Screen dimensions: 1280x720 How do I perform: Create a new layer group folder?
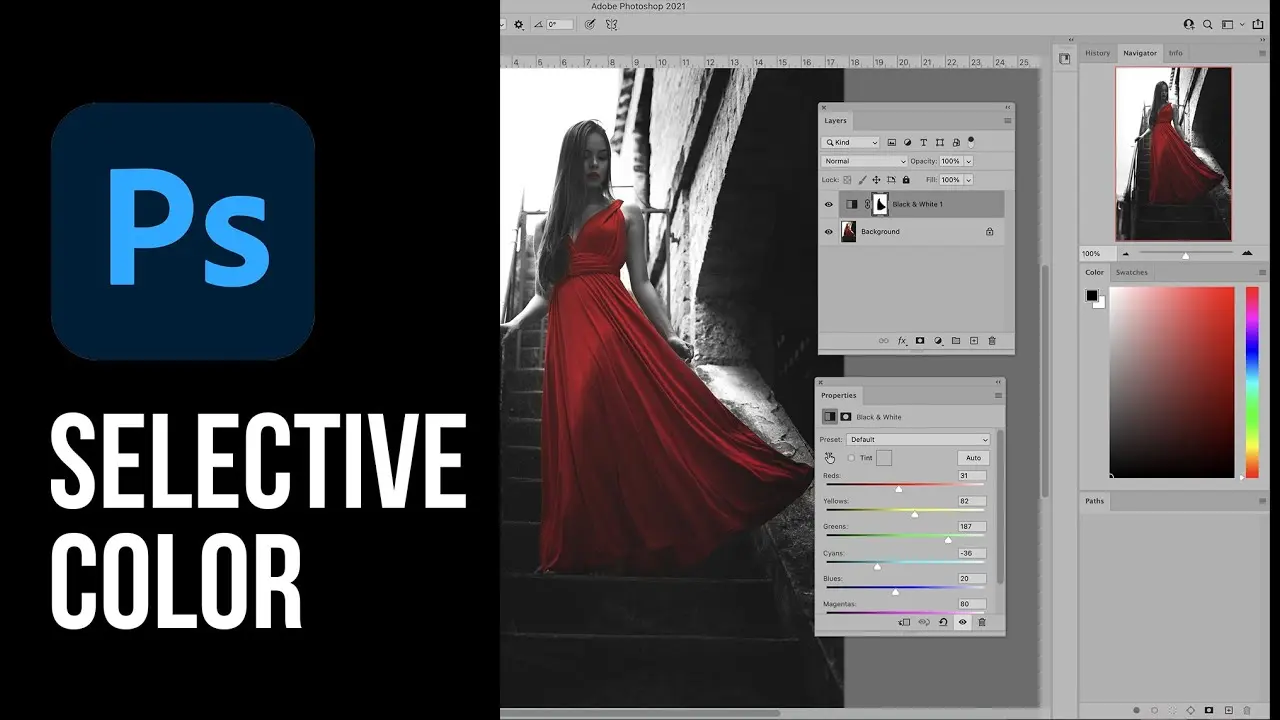956,341
